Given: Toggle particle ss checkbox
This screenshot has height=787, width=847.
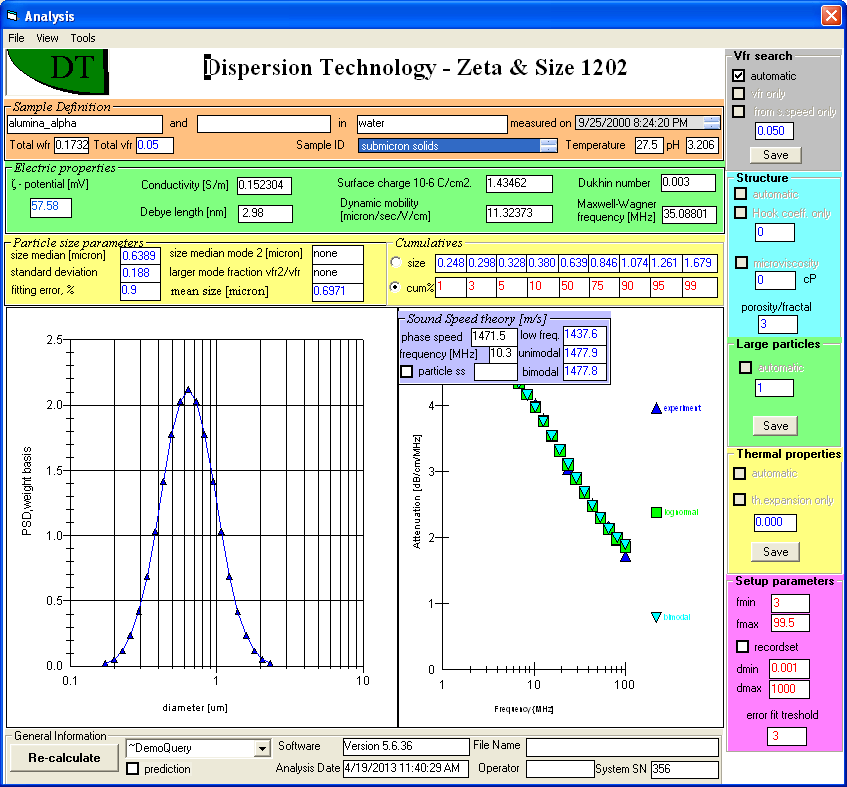Looking at the screenshot, I should tap(407, 372).
